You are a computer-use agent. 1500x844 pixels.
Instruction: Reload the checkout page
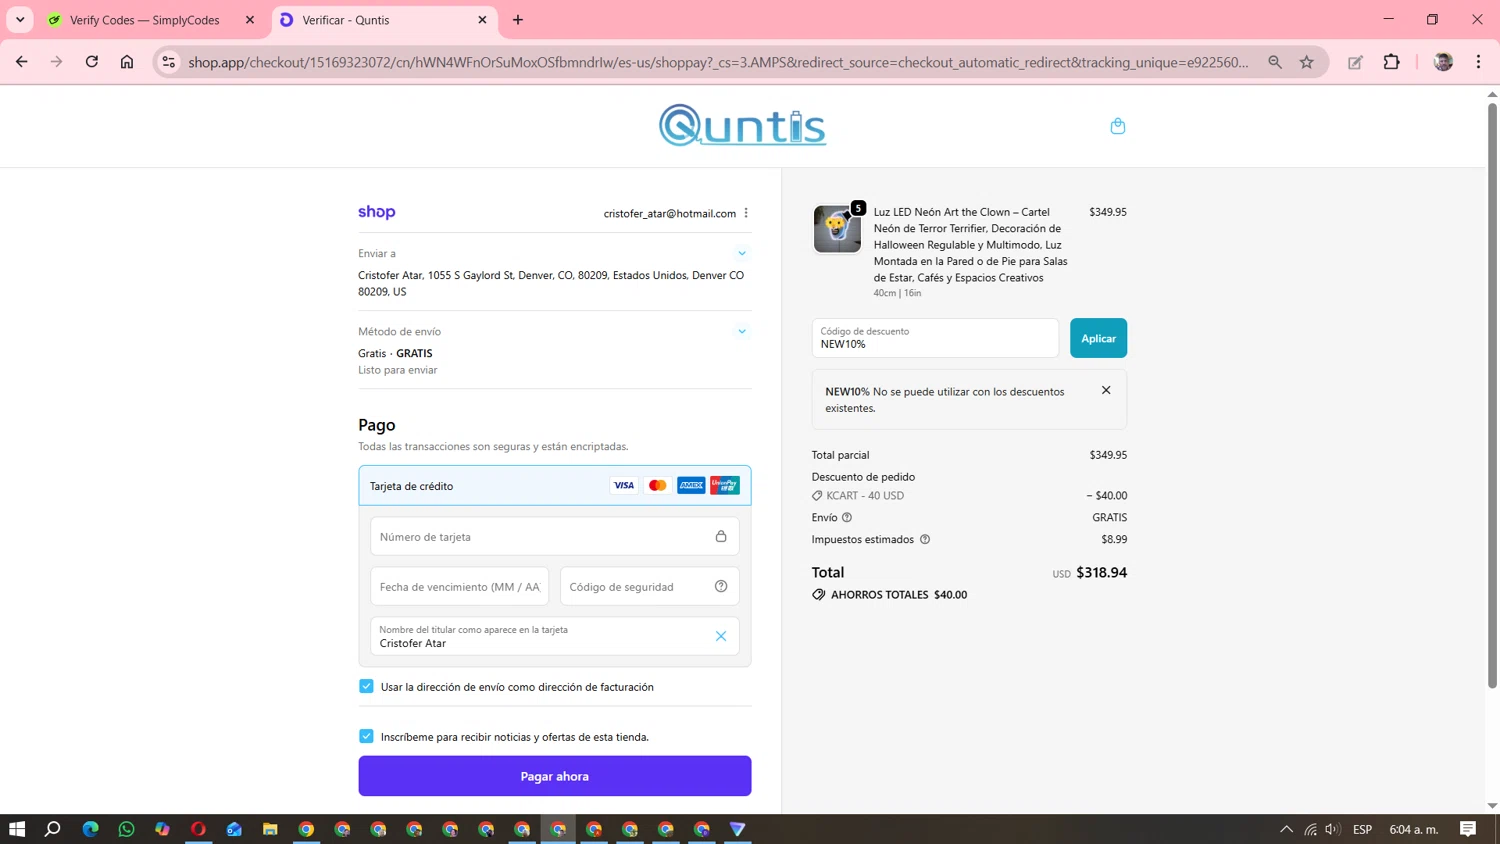tap(92, 62)
